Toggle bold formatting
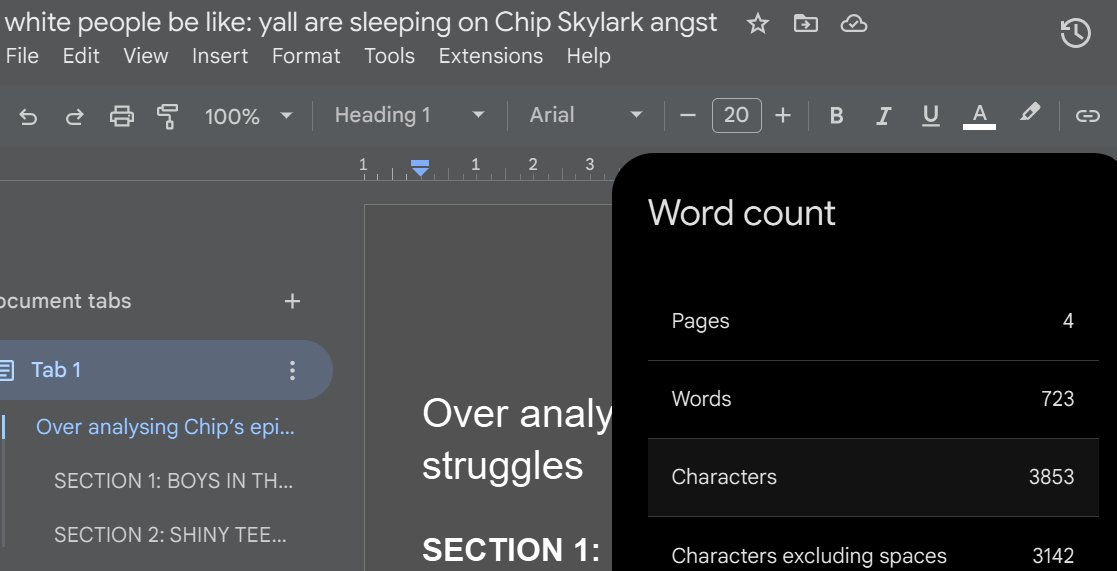Viewport: 1117px width, 571px height. [837, 115]
